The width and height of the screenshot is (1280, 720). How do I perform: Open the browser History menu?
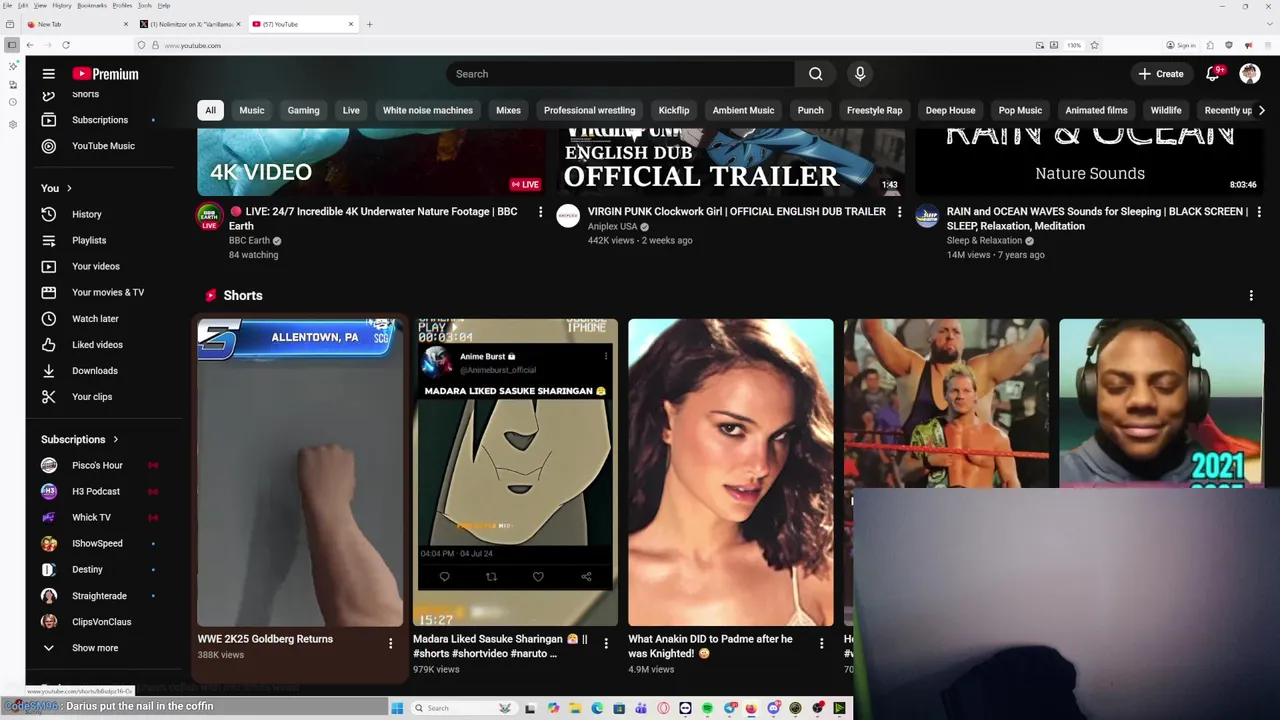(61, 6)
